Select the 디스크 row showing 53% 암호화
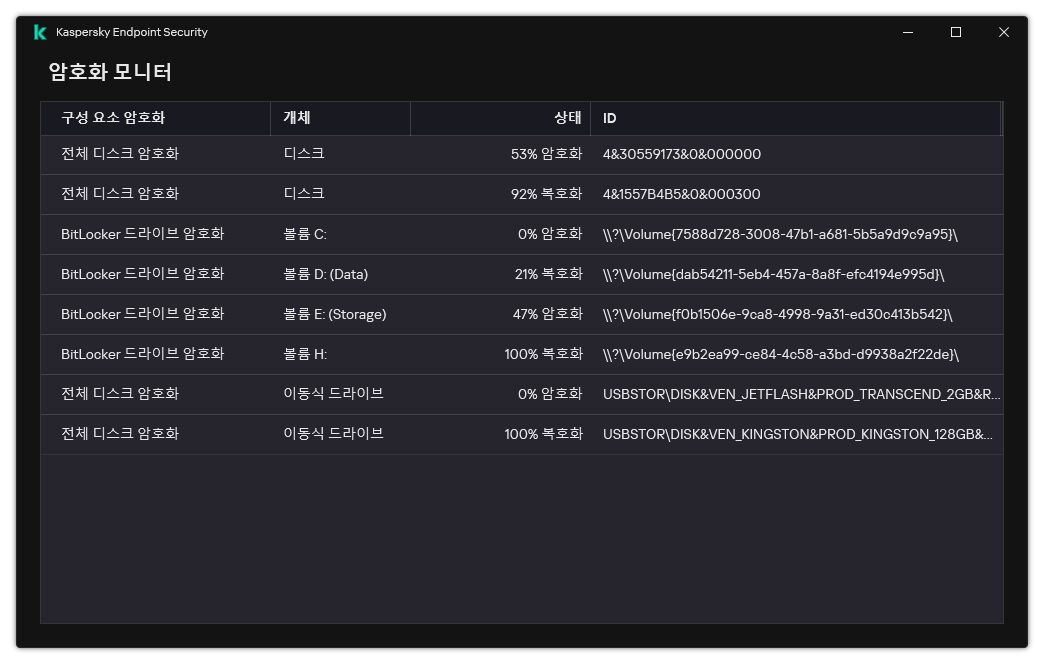This screenshot has height=664, width=1044. click(400, 154)
